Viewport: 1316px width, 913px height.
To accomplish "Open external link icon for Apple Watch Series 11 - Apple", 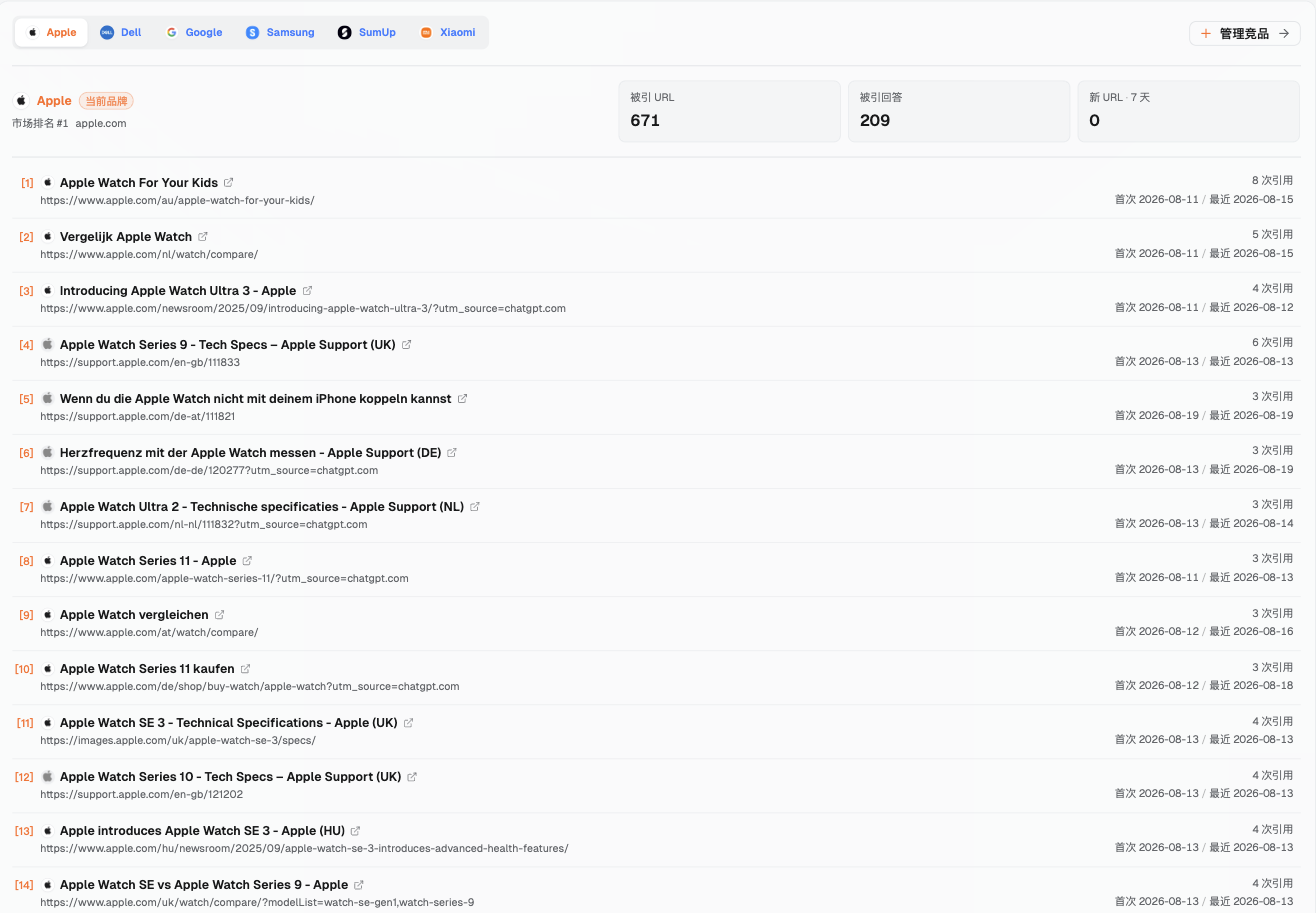I will coord(248,560).
